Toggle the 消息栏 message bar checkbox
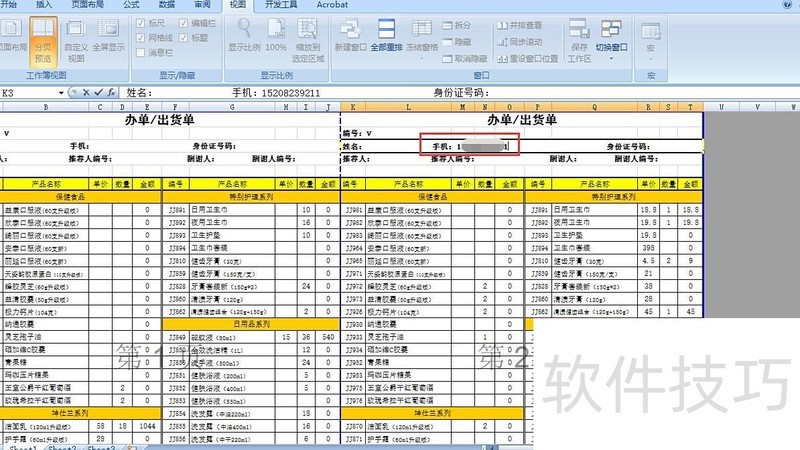800x450 pixels. (141, 52)
